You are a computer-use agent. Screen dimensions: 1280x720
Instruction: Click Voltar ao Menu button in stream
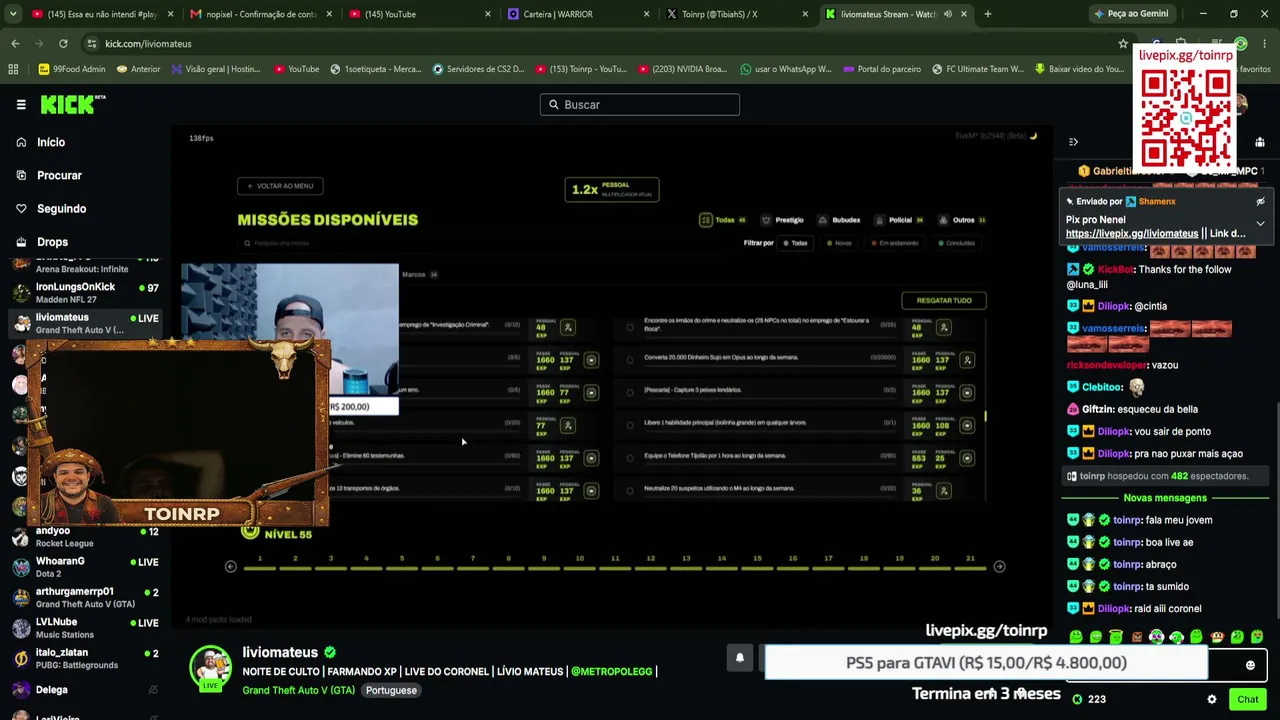(280, 186)
